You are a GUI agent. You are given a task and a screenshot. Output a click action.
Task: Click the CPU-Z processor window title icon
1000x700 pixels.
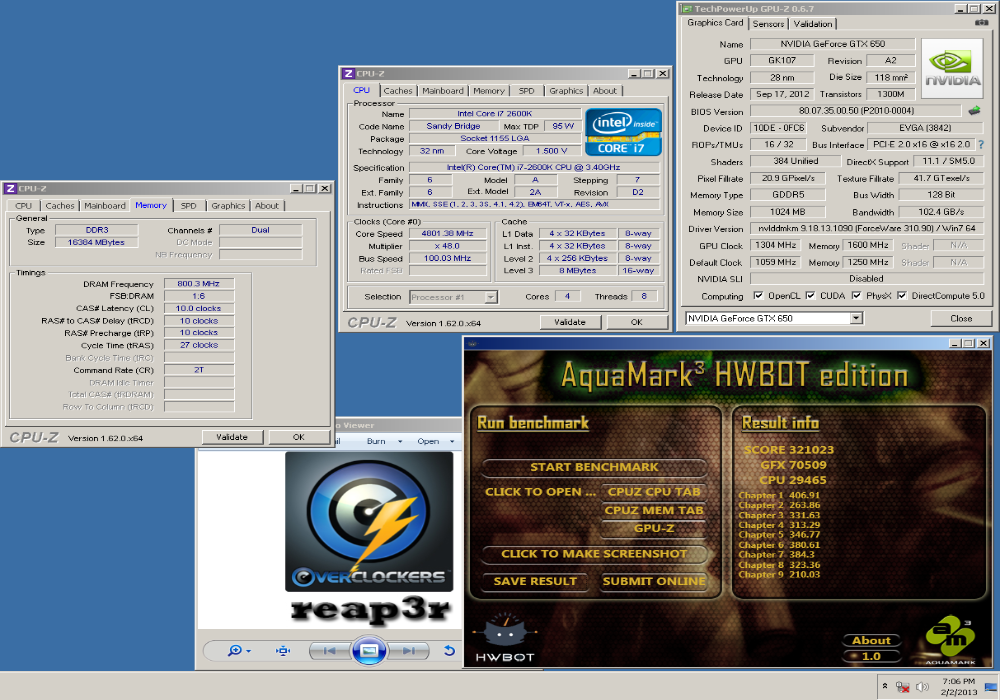click(348, 74)
